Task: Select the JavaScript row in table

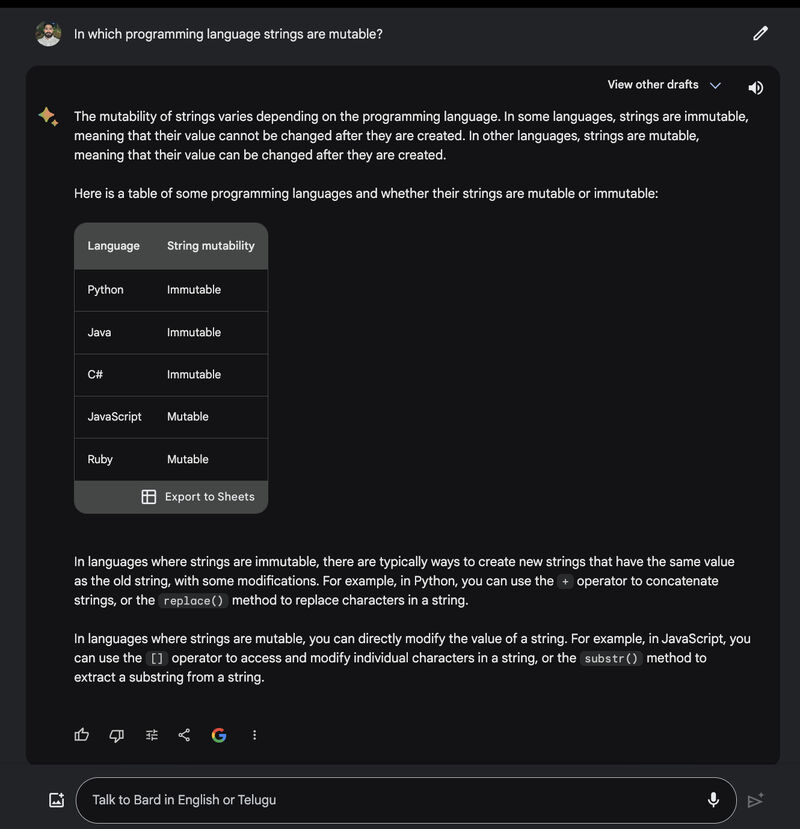Action: pos(171,417)
